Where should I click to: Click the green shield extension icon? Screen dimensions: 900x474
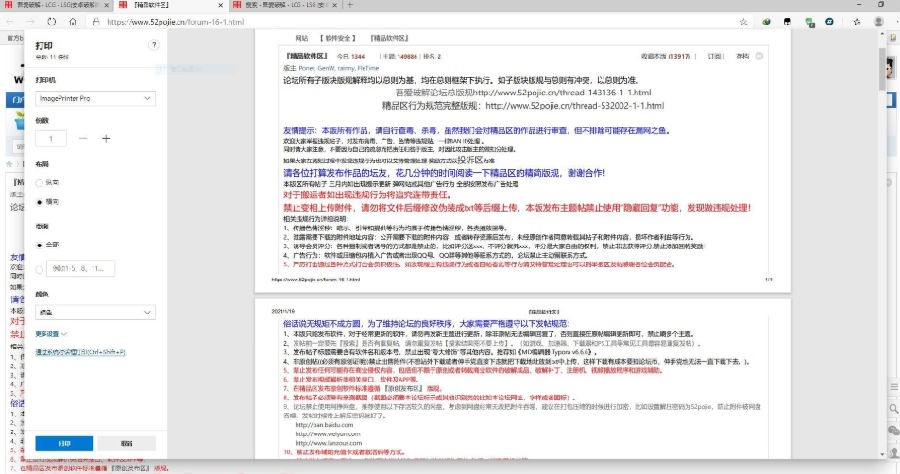[x=809, y=22]
